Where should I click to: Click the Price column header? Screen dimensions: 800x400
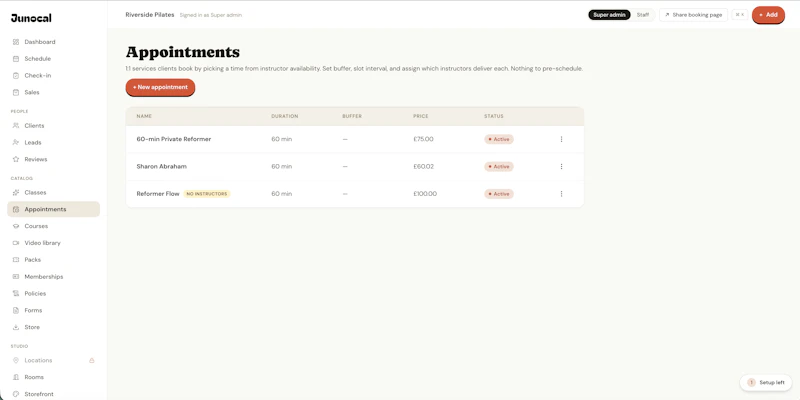click(421, 116)
